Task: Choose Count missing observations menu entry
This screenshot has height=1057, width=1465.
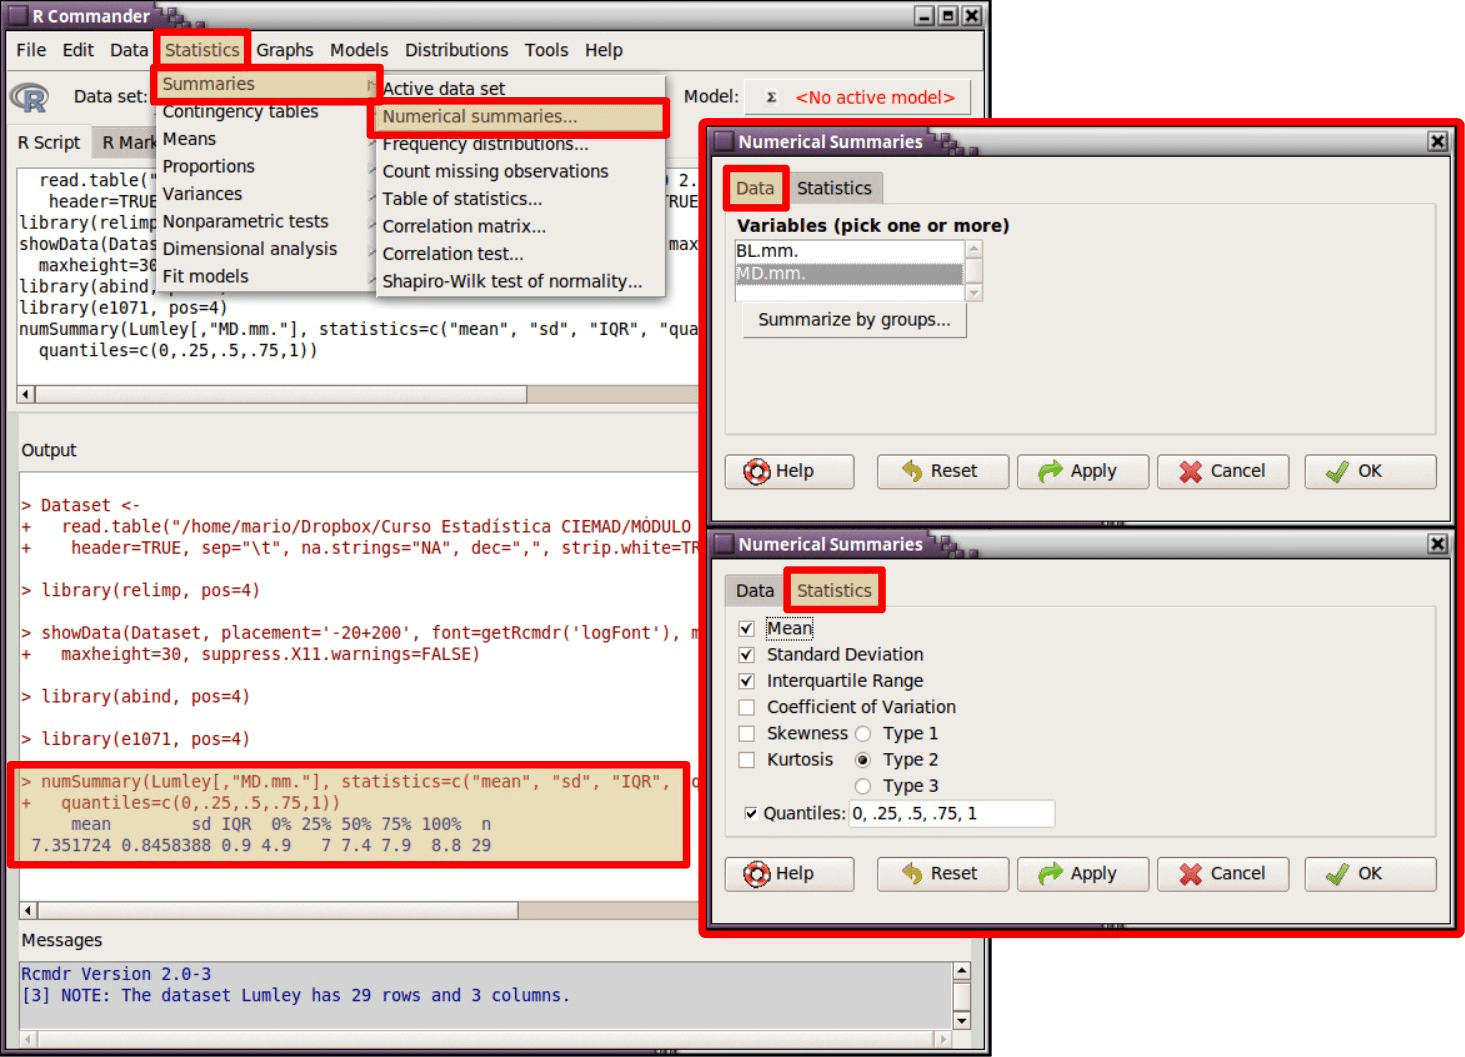Action: pyautogui.click(x=520, y=171)
